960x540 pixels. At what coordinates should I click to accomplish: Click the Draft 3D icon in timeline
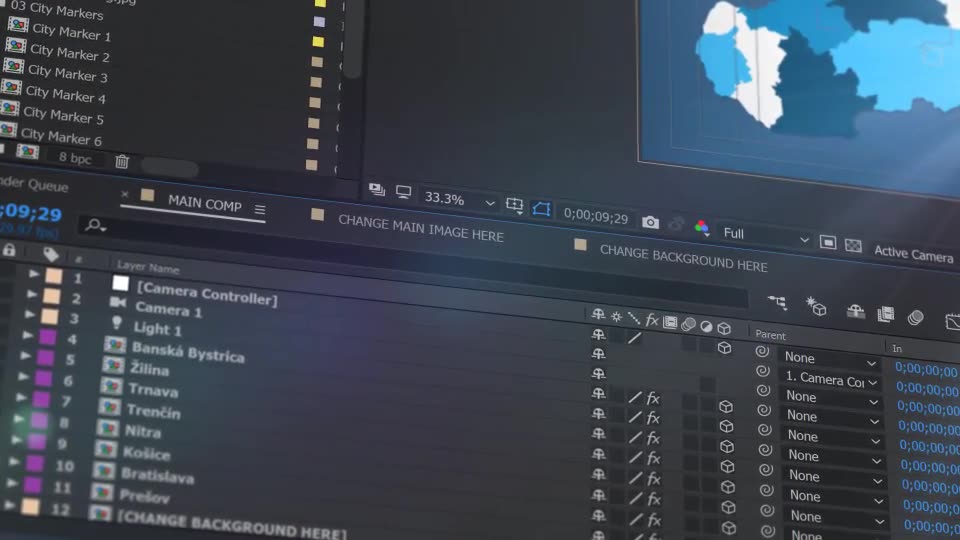tap(816, 307)
